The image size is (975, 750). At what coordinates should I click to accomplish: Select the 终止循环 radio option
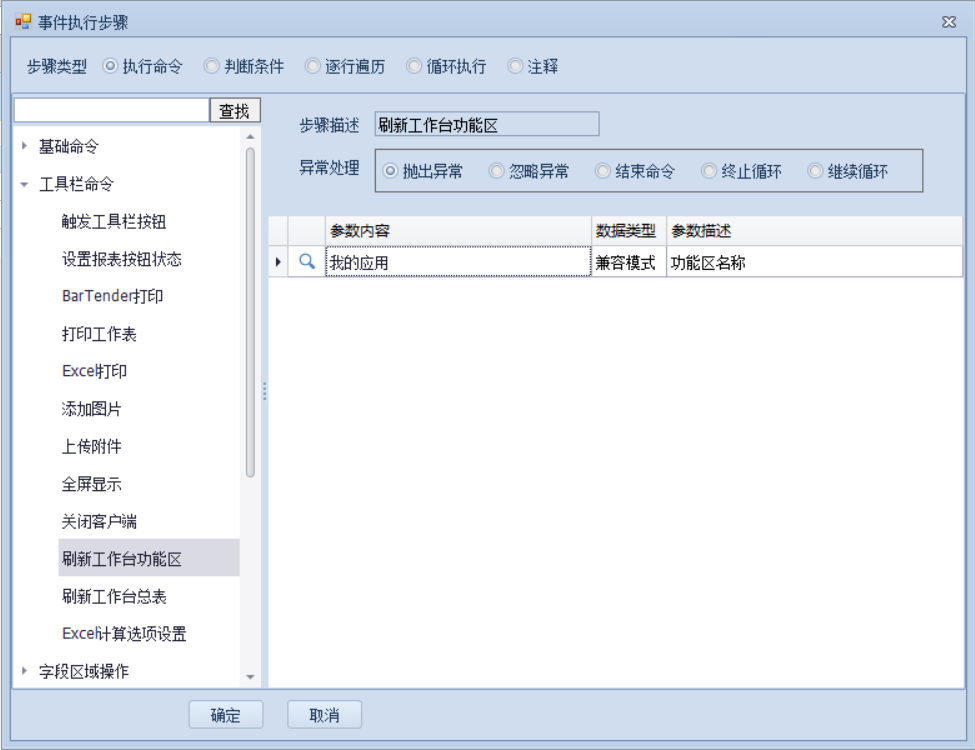click(x=709, y=171)
